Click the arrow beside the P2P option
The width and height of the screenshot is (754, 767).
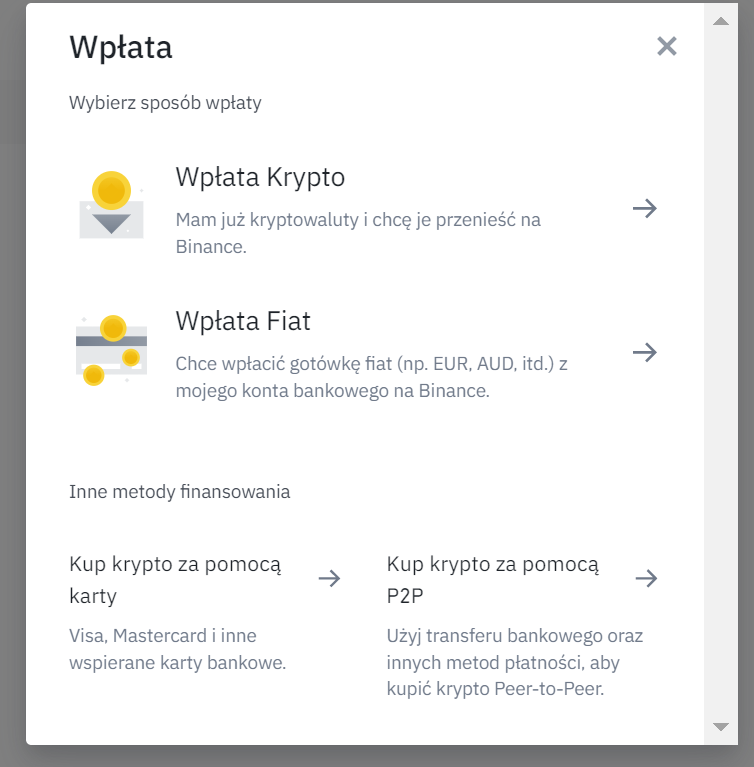(646, 578)
